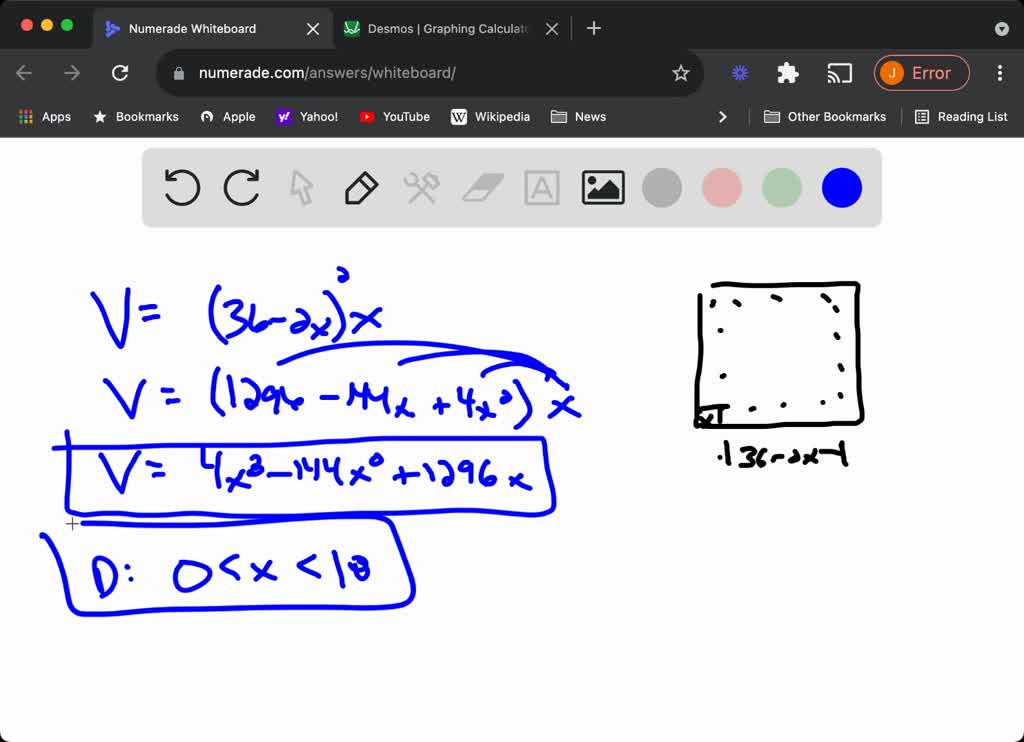Select the red drawing color swatch

(721, 187)
